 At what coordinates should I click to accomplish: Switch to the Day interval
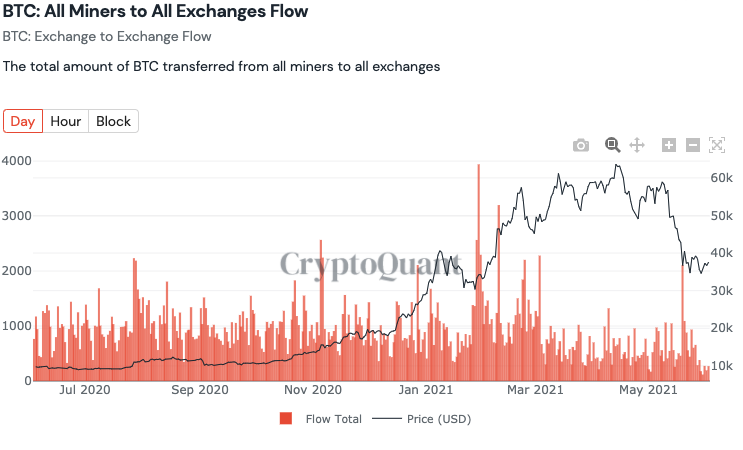[23, 121]
